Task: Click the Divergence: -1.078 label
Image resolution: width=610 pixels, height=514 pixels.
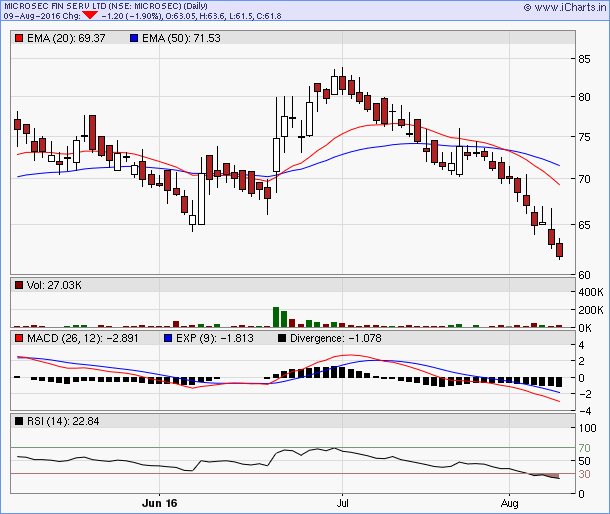Action: point(336,338)
